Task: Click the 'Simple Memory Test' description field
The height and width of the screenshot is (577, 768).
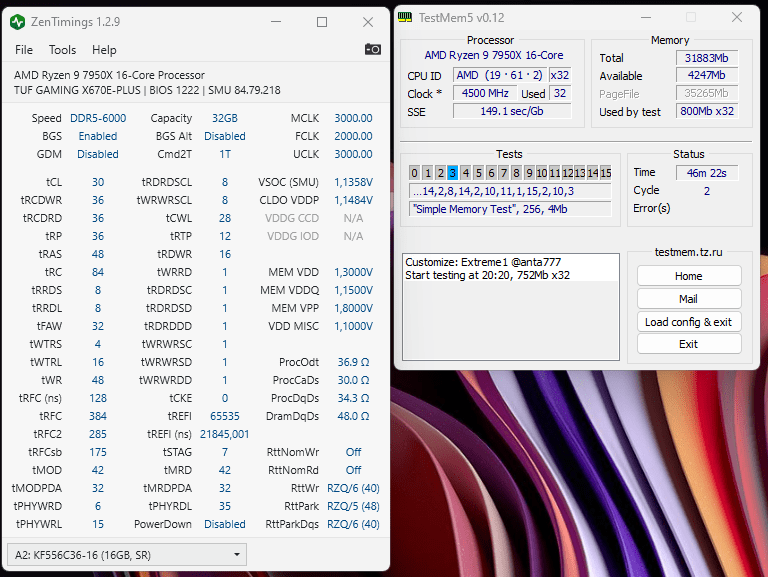Action: [510, 209]
